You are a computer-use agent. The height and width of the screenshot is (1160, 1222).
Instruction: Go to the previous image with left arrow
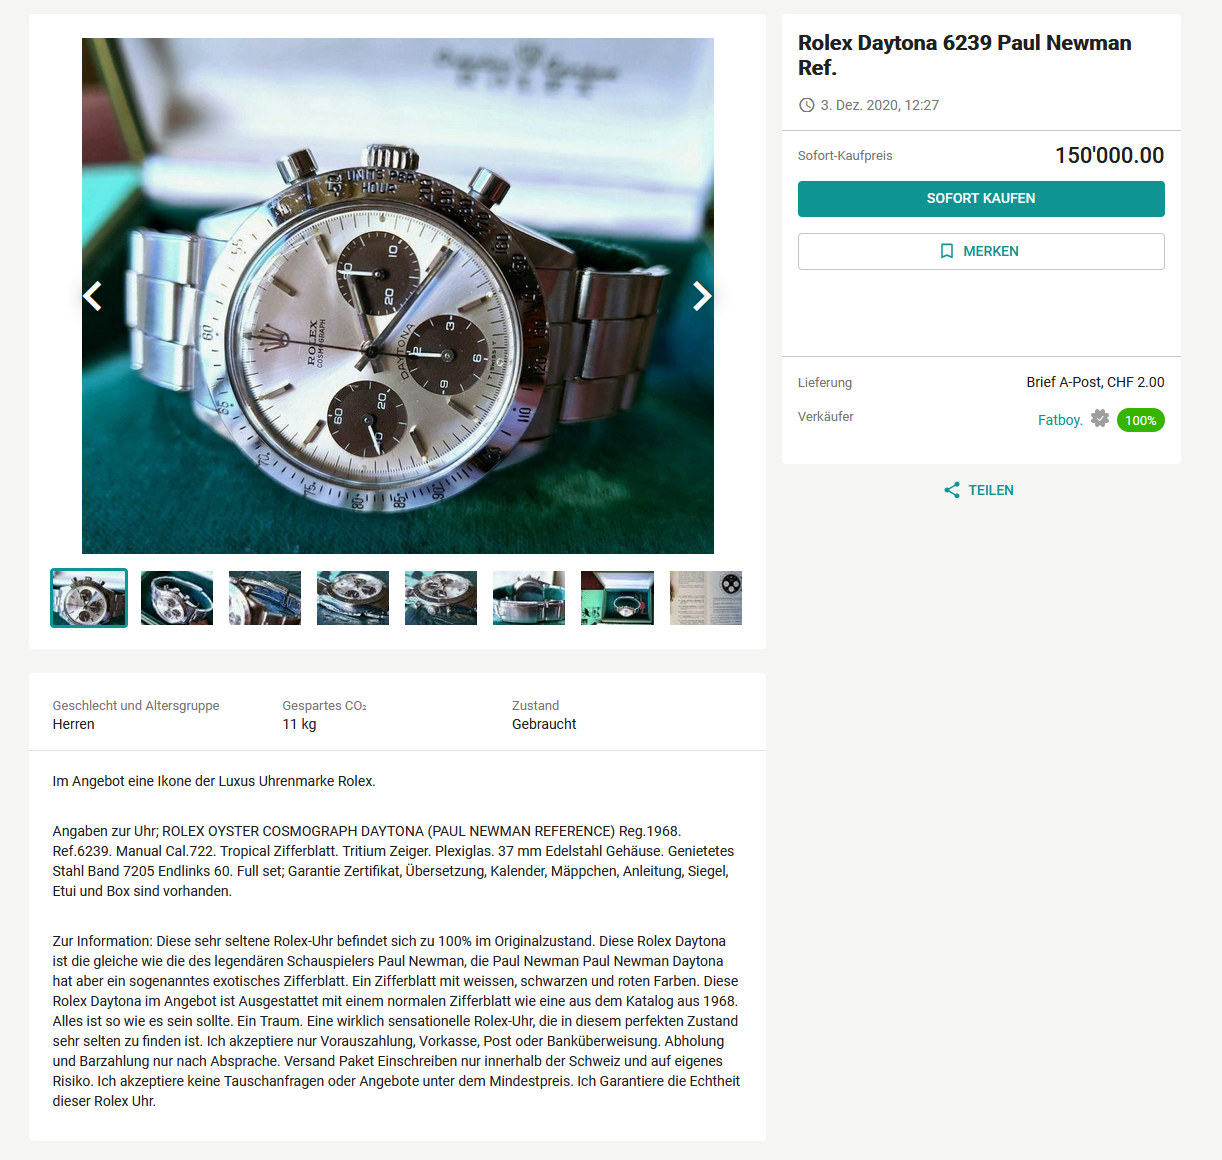(93, 296)
